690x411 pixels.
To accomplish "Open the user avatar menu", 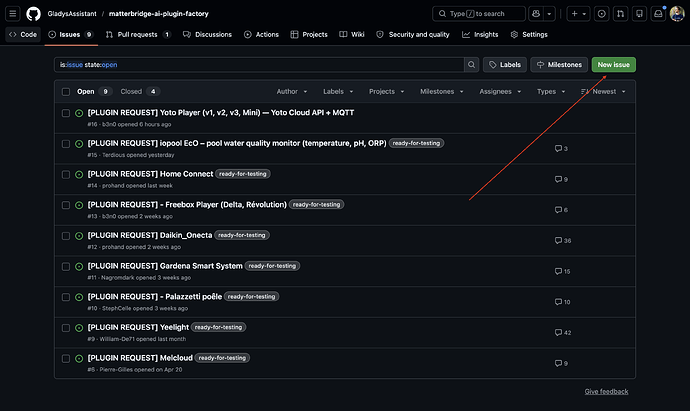I will tap(677, 14).
